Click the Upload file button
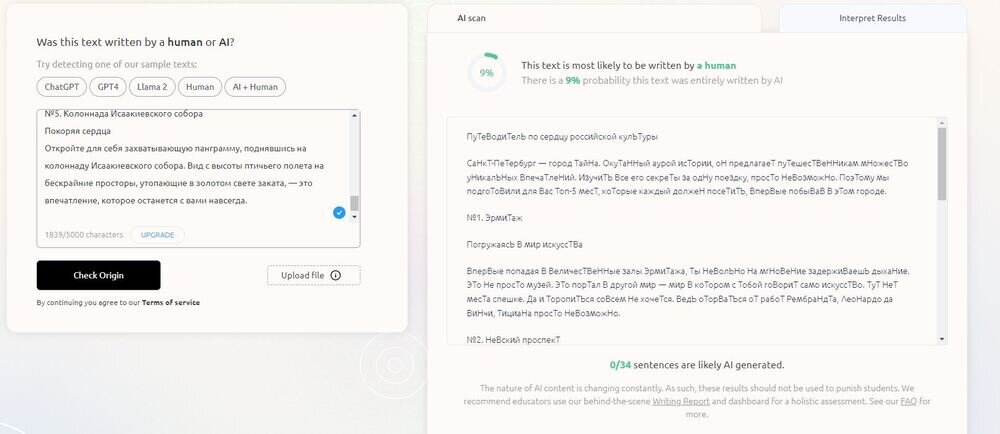 [313, 275]
